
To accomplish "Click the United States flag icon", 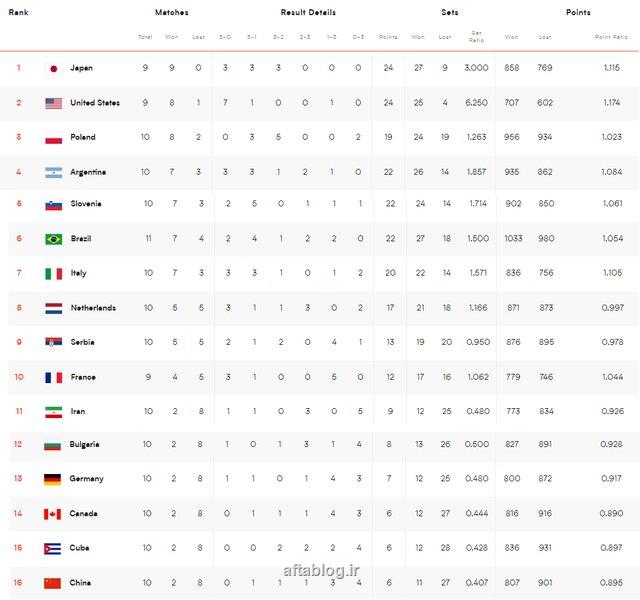I will (x=54, y=103).
